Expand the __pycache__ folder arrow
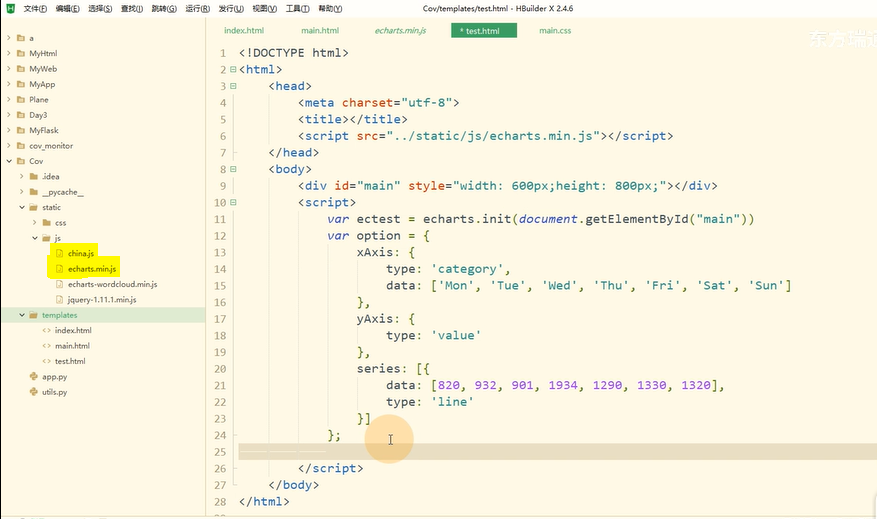Screen dimensions: 877x519 point(21,192)
